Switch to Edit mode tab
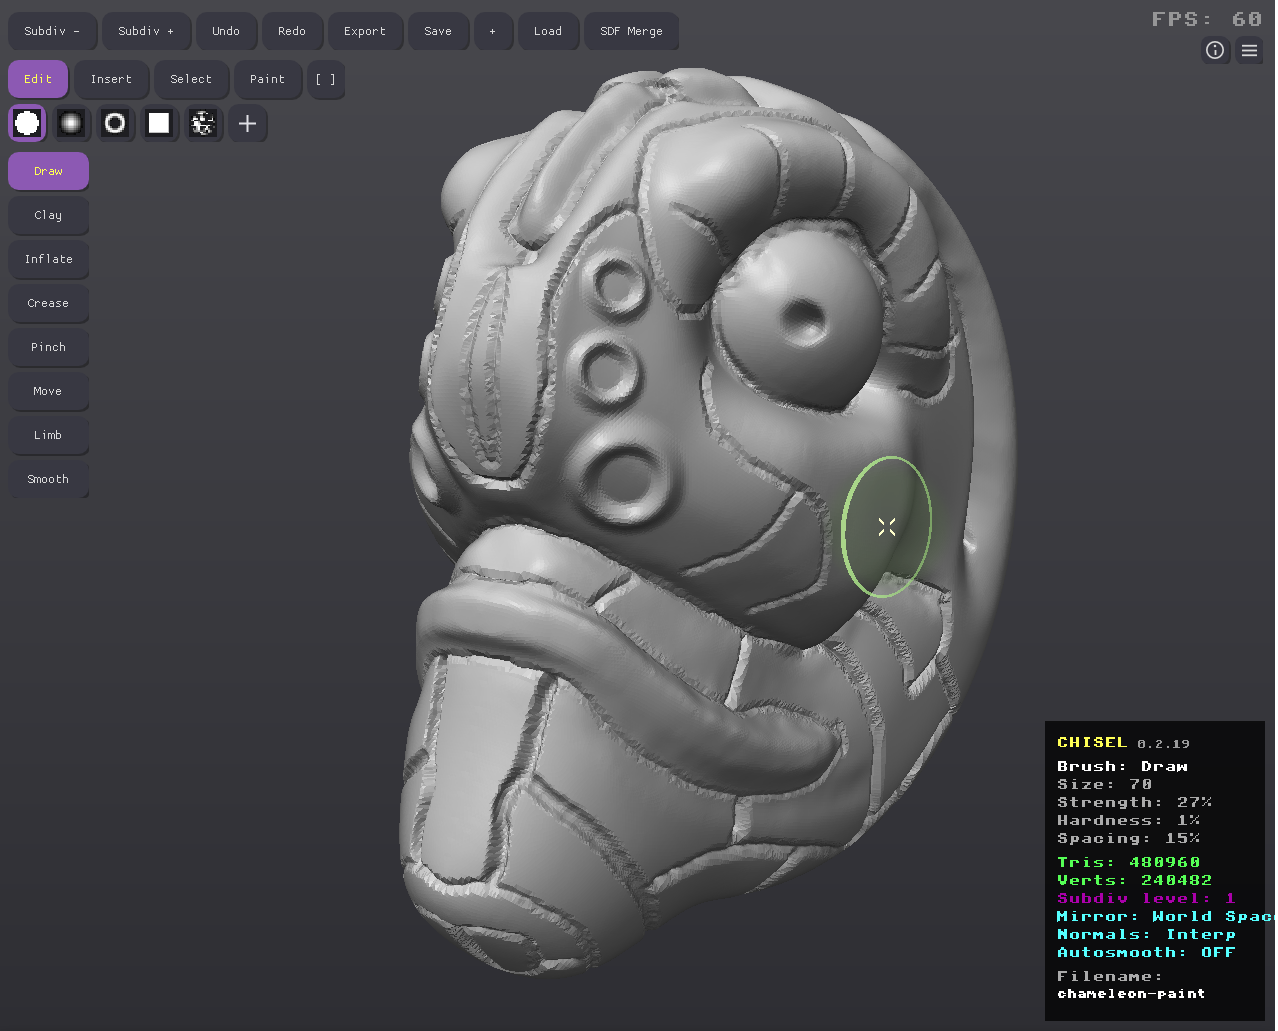Image resolution: width=1278 pixels, height=1031 pixels. tap(38, 79)
